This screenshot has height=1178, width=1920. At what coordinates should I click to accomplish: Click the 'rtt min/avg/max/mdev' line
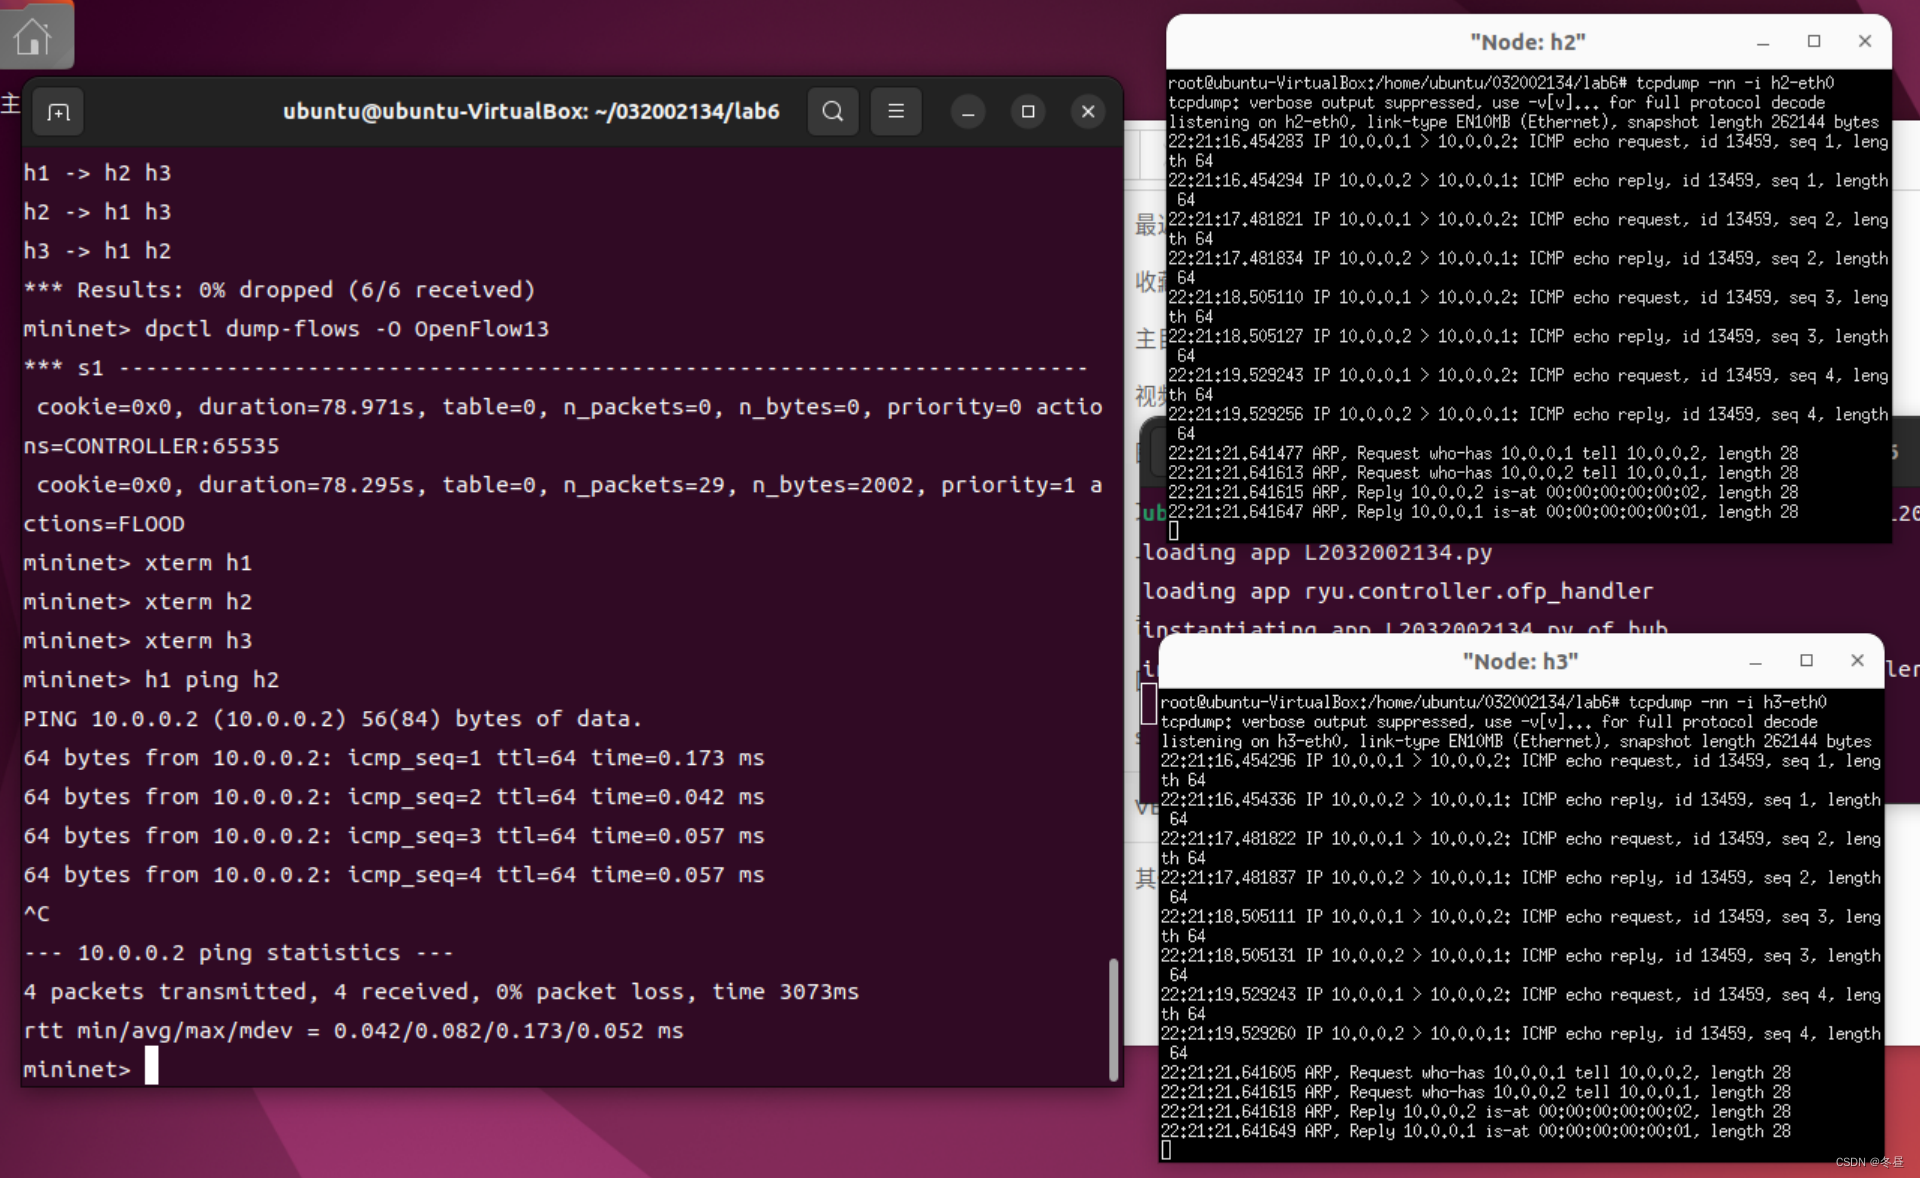(354, 1031)
